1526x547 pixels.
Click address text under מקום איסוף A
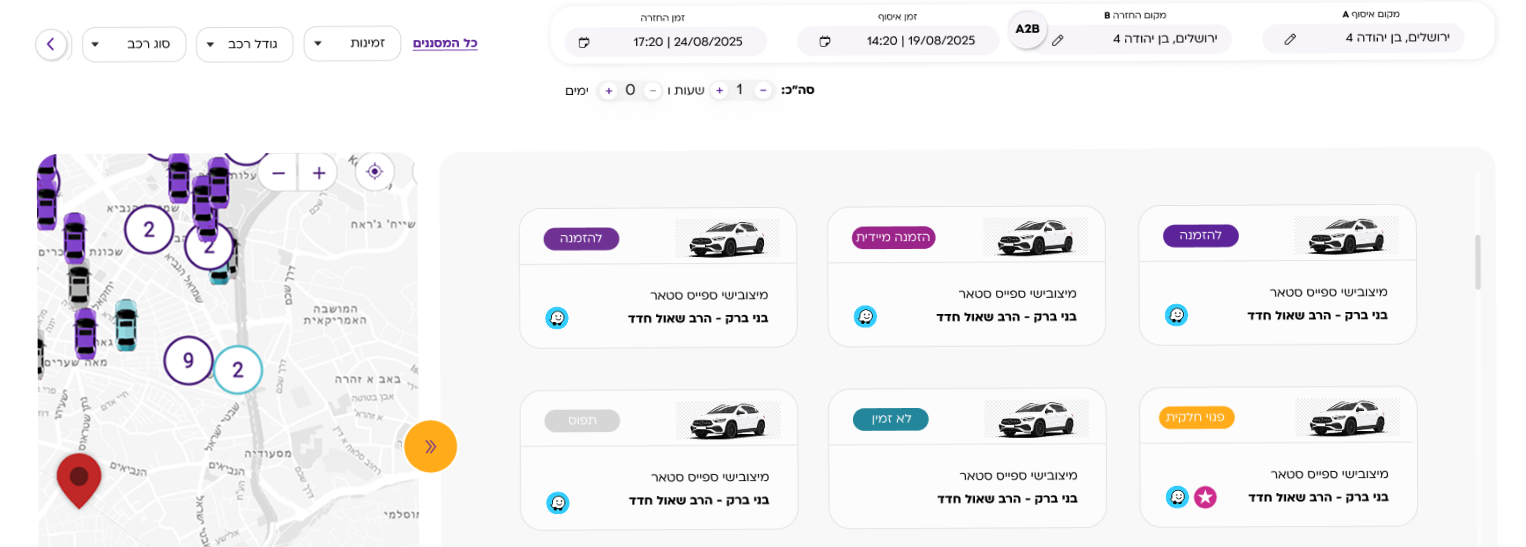(x=1397, y=38)
